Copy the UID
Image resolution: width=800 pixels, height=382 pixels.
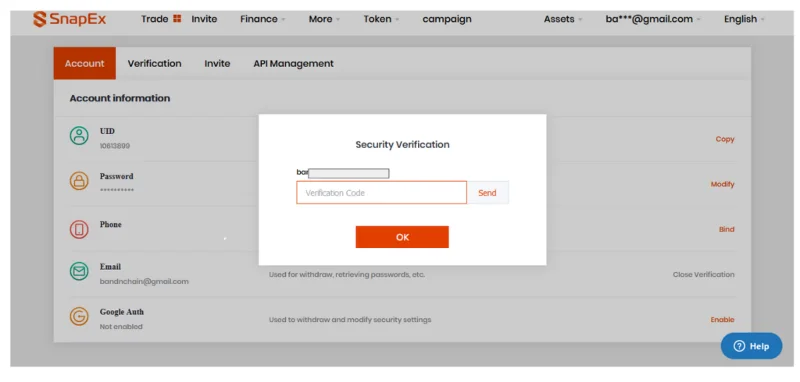click(x=724, y=139)
